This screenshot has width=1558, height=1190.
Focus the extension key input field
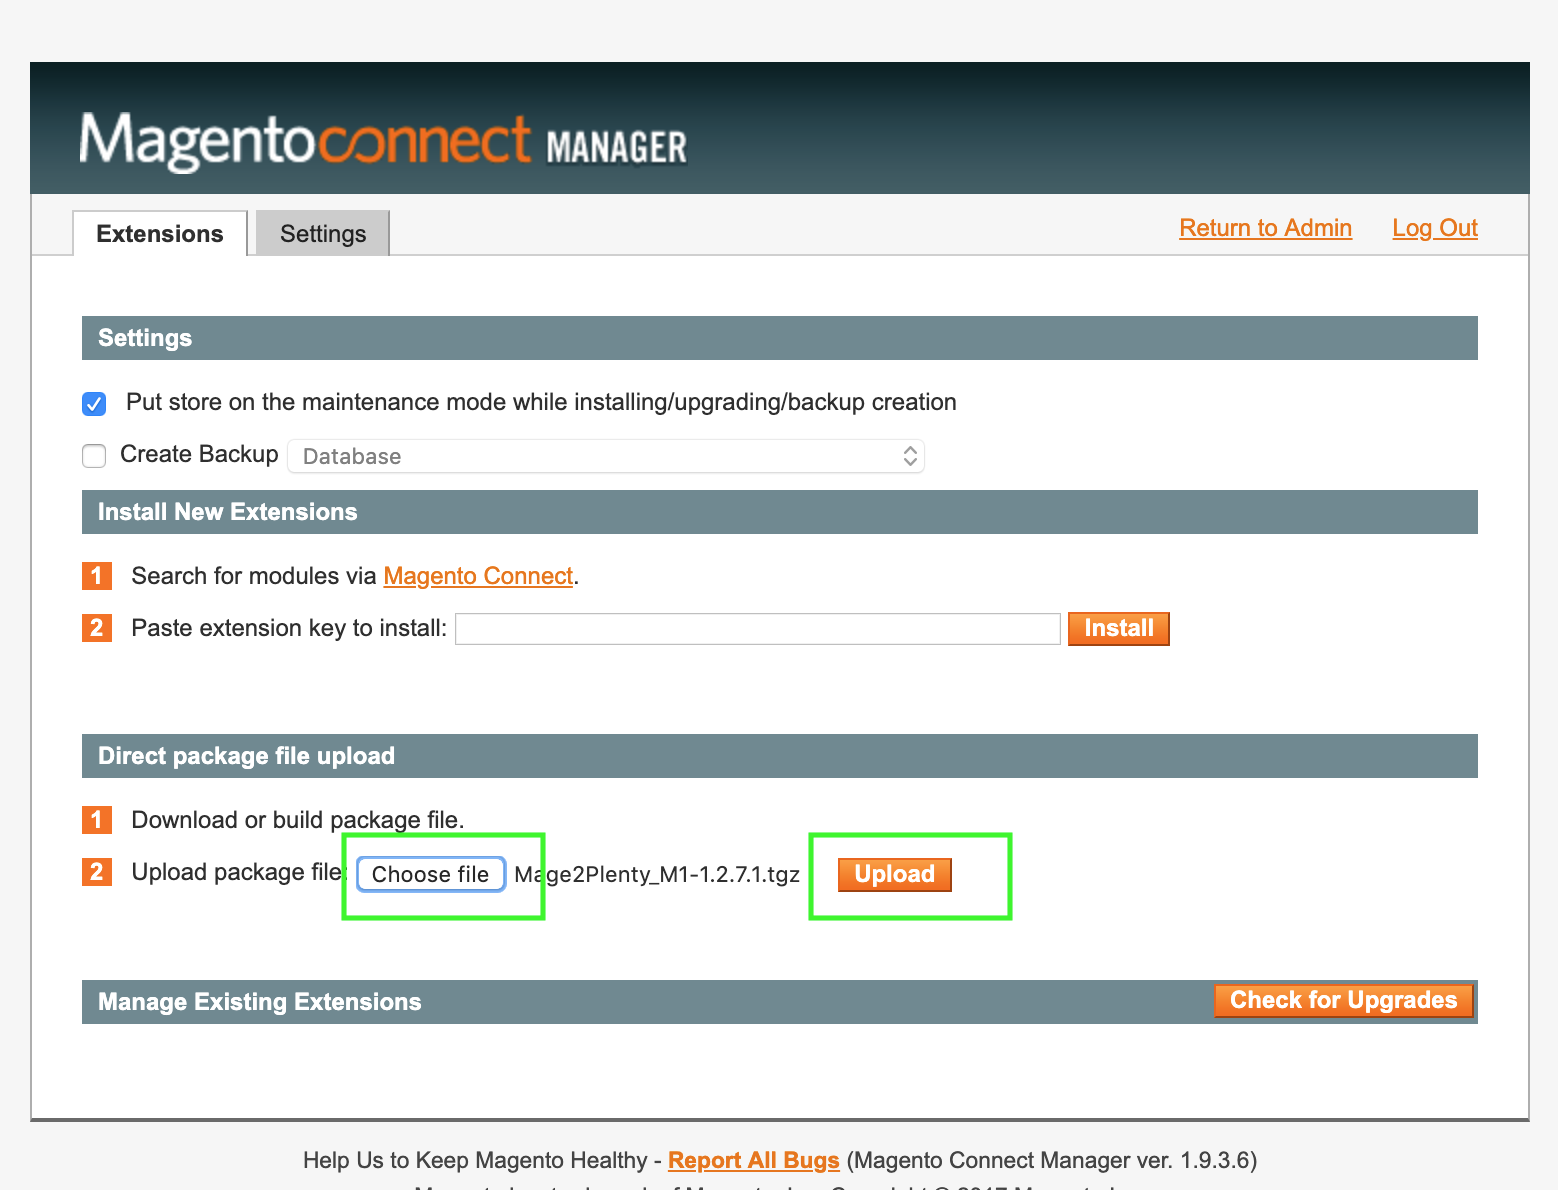coord(757,629)
